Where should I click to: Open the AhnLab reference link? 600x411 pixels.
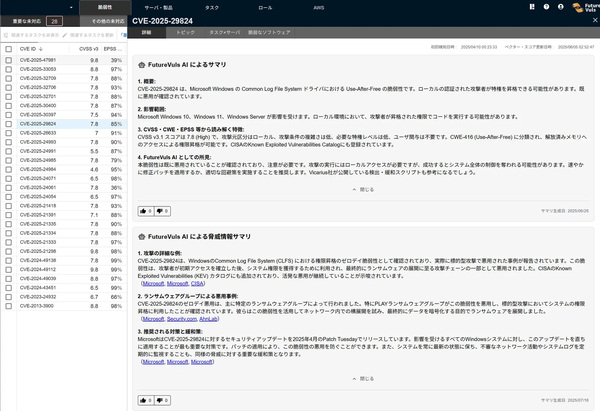tap(208, 319)
